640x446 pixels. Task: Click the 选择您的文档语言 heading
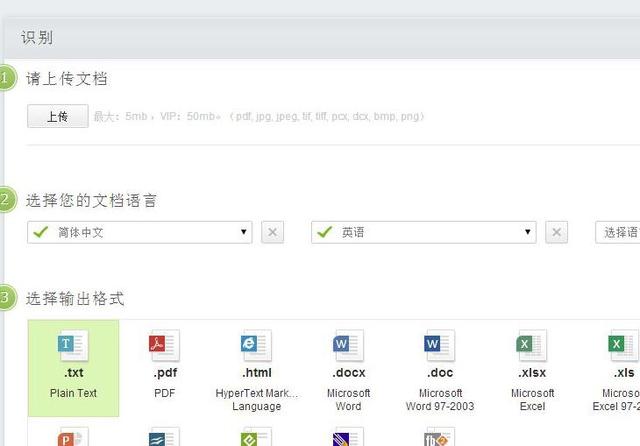(x=91, y=200)
